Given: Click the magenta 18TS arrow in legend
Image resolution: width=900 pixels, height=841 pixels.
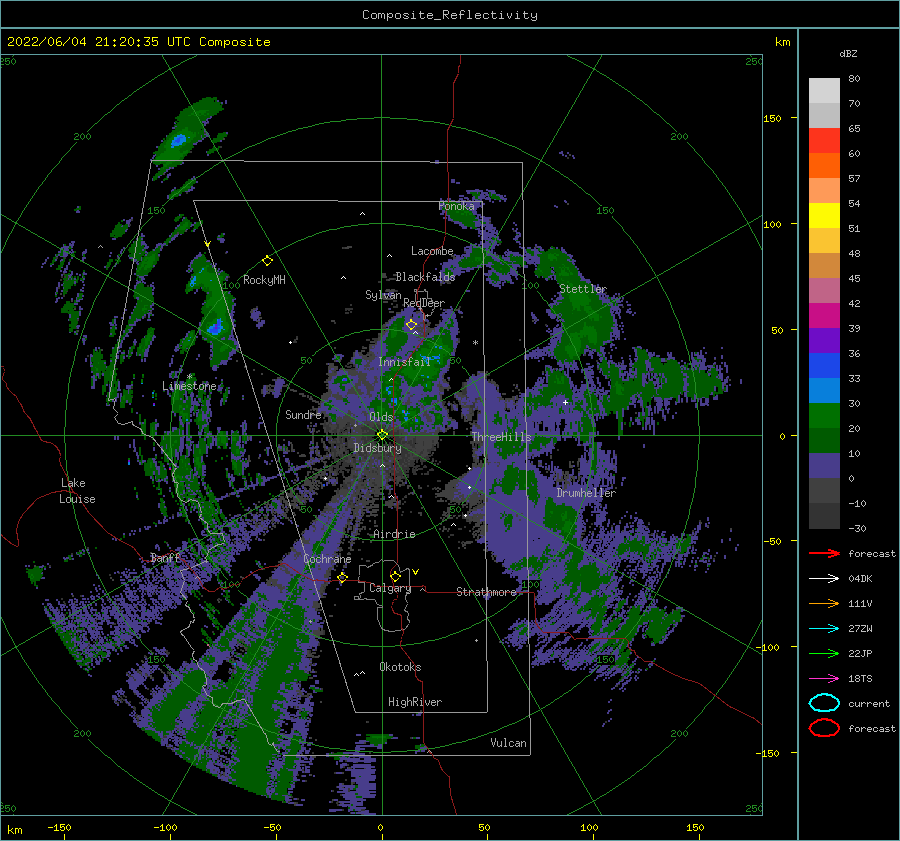Looking at the screenshot, I should click(x=824, y=679).
